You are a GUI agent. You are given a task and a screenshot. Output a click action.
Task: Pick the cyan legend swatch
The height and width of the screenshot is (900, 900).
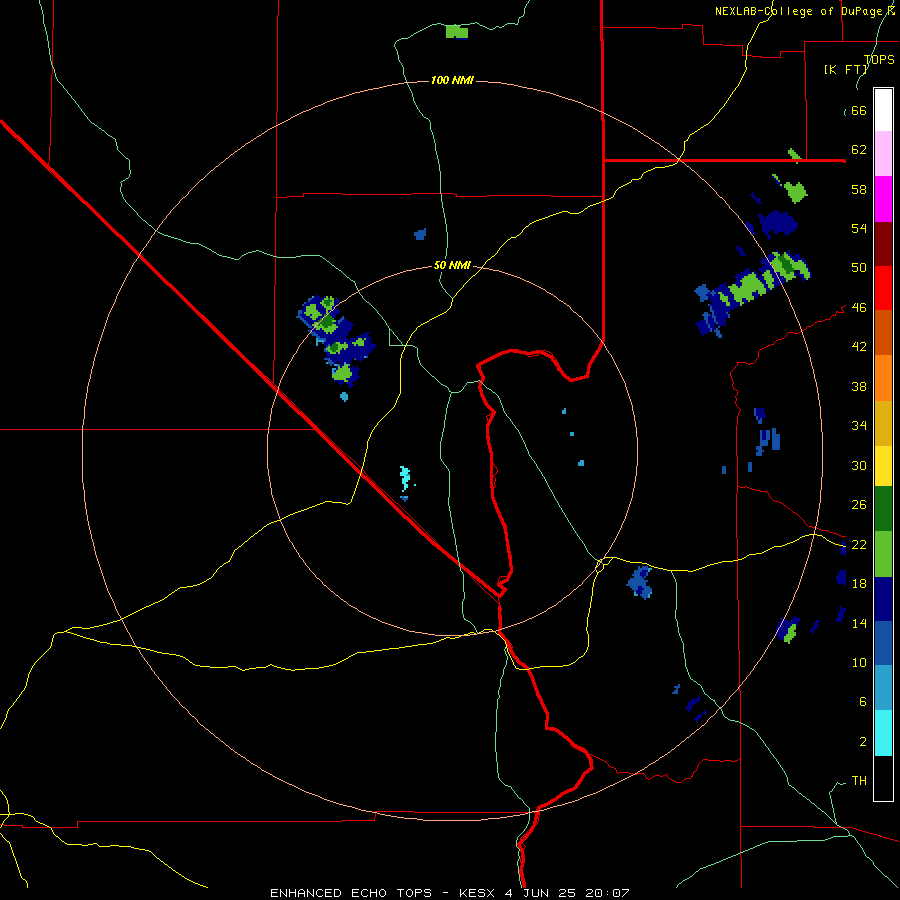tap(883, 733)
